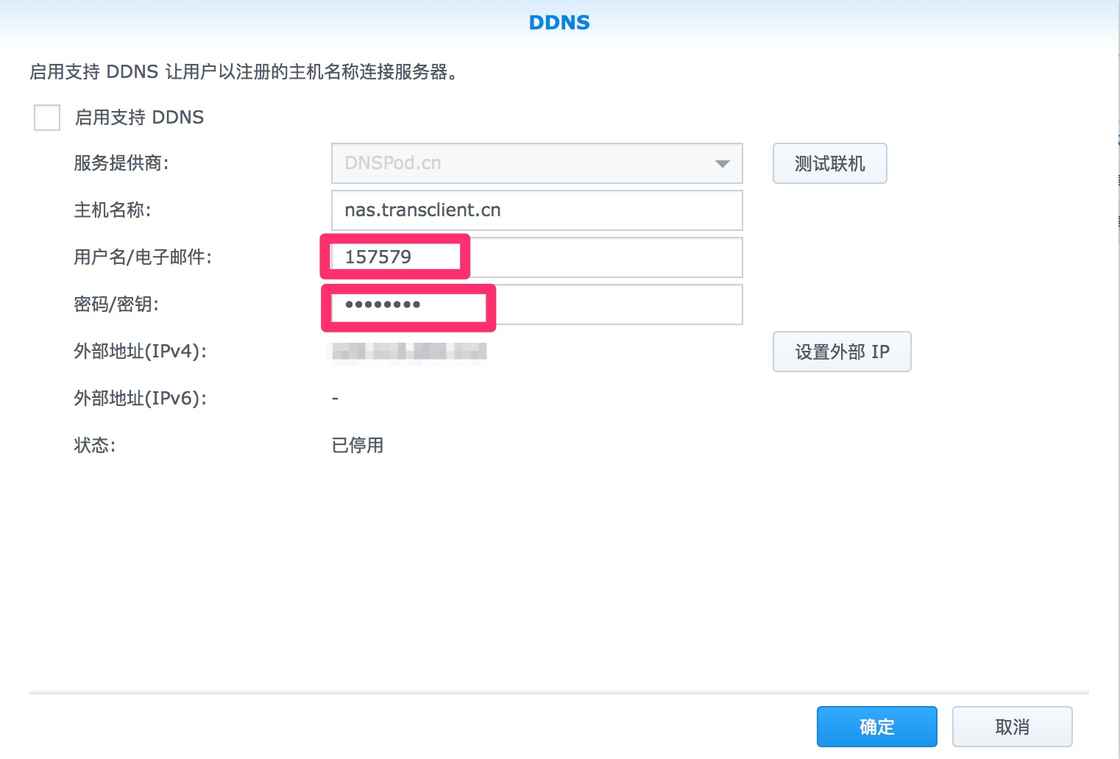
Task: Focus the nas.transclient.cn hostname field
Action: click(536, 211)
